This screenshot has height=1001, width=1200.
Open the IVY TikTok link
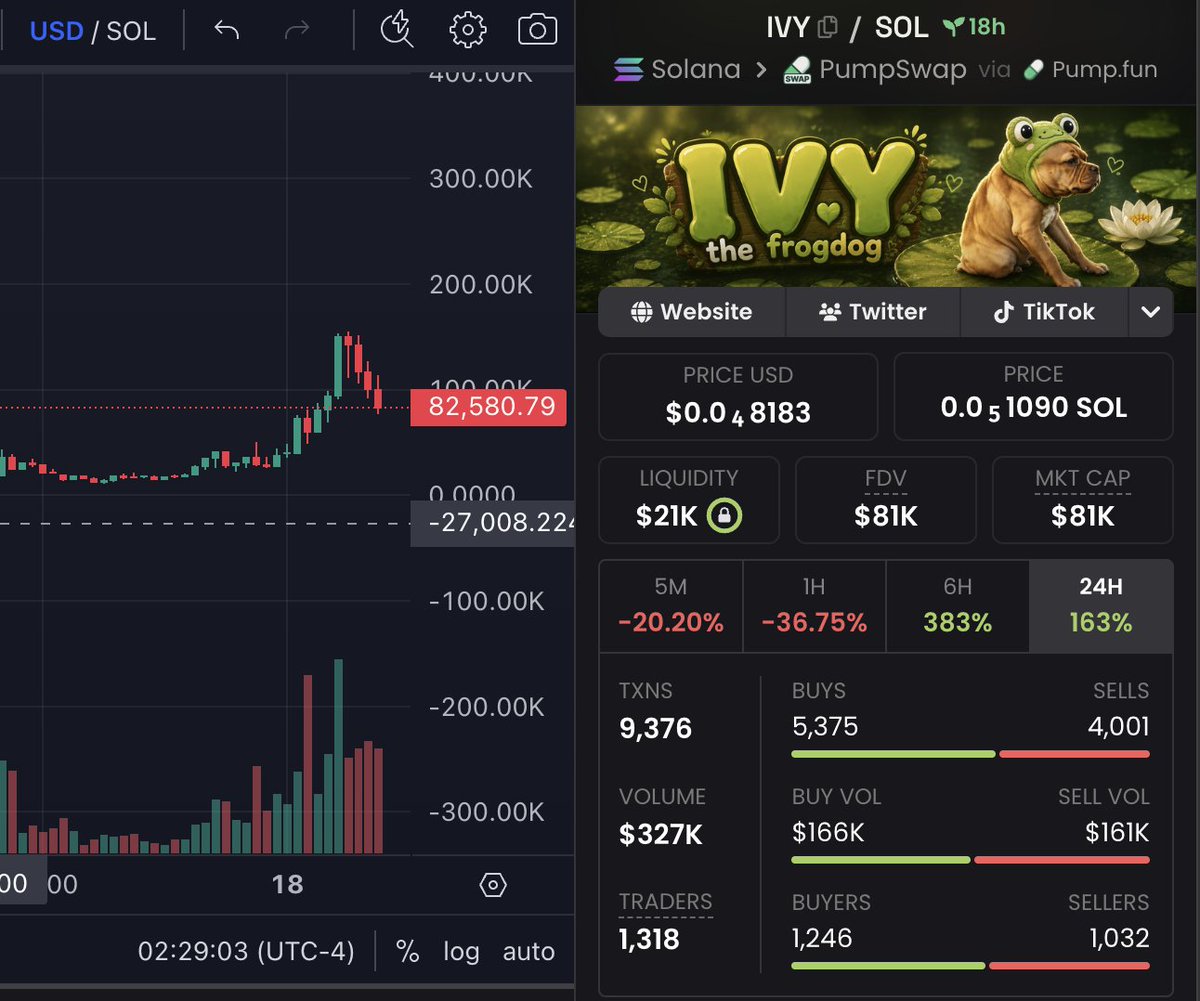pyautogui.click(x=1044, y=312)
